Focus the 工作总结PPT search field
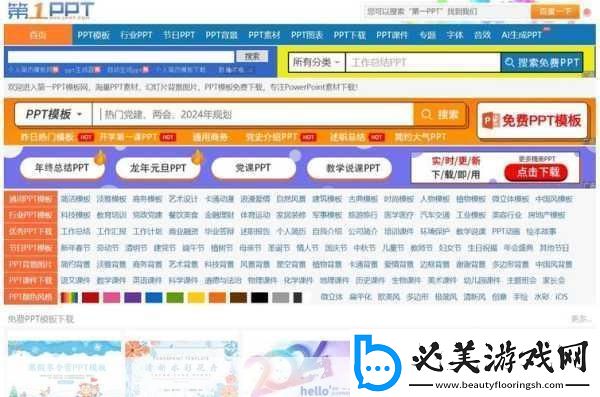Viewport: 600px width, 397px height. tap(423, 62)
